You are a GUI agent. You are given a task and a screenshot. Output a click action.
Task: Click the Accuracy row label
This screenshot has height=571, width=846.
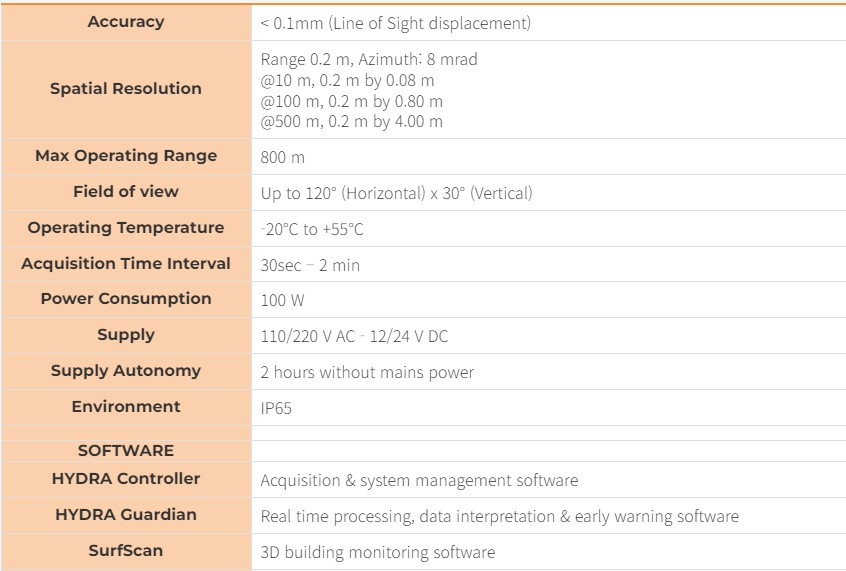click(126, 22)
